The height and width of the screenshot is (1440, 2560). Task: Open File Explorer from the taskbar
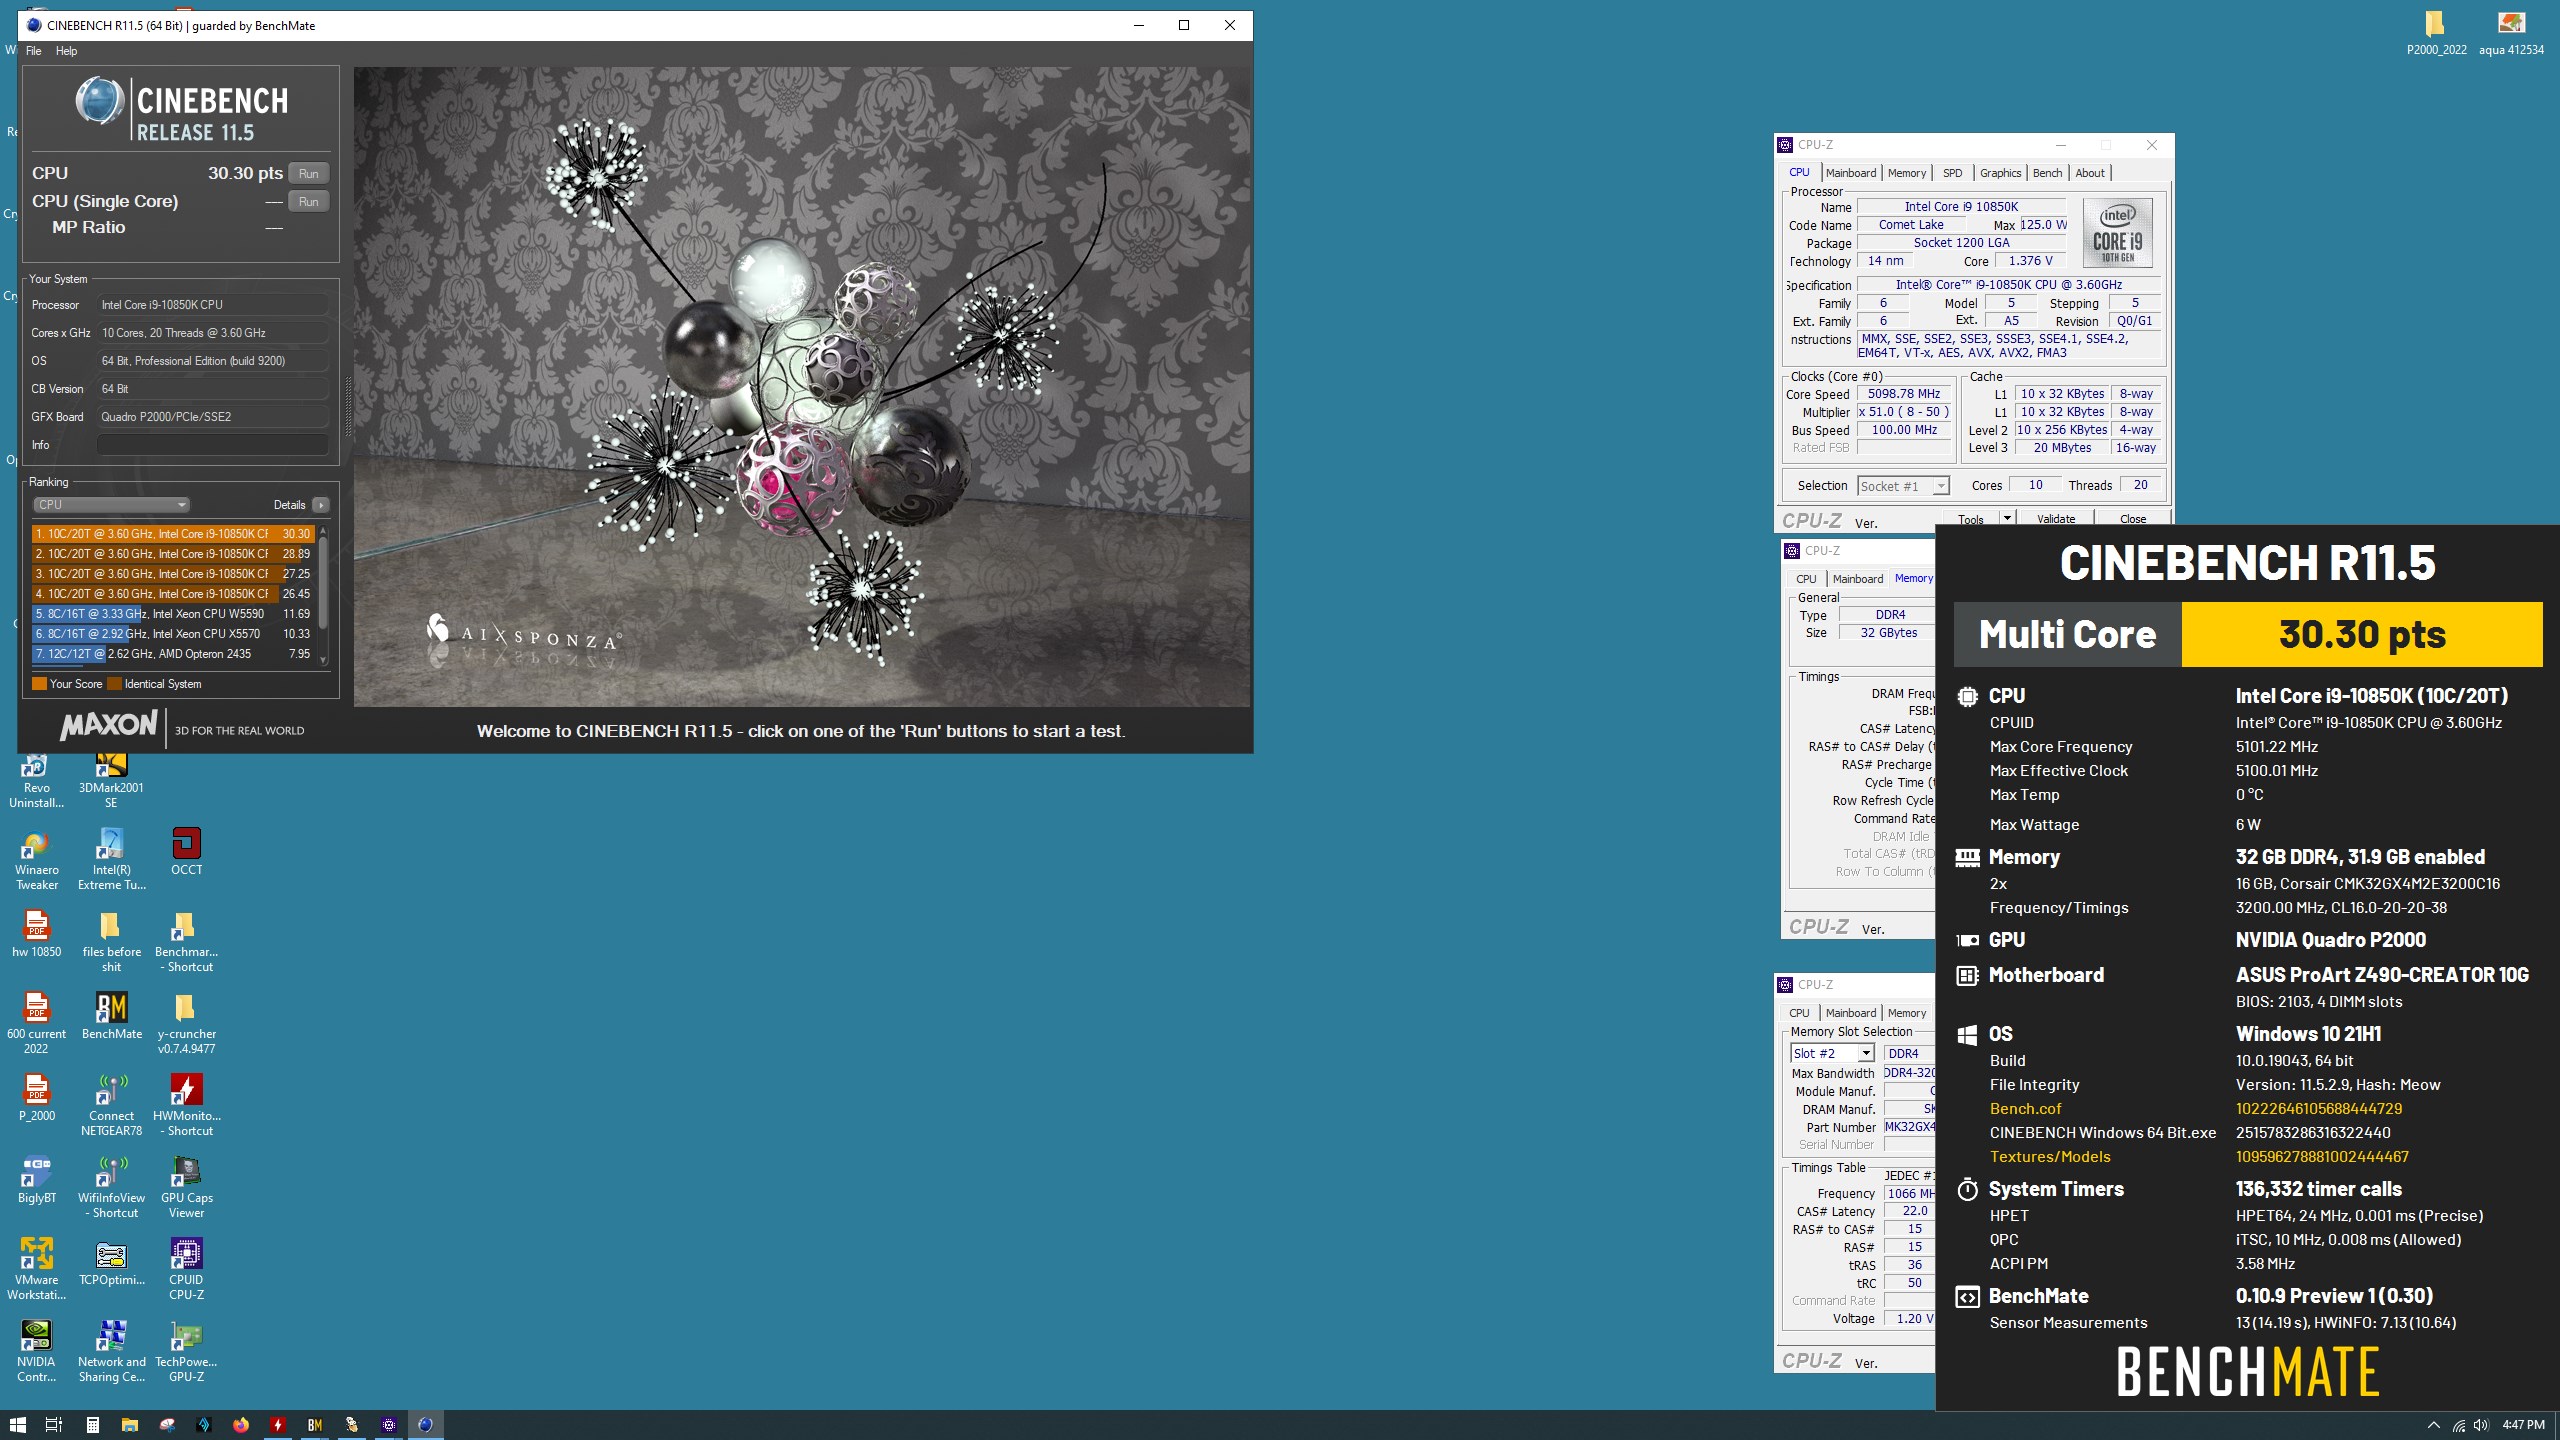(129, 1425)
